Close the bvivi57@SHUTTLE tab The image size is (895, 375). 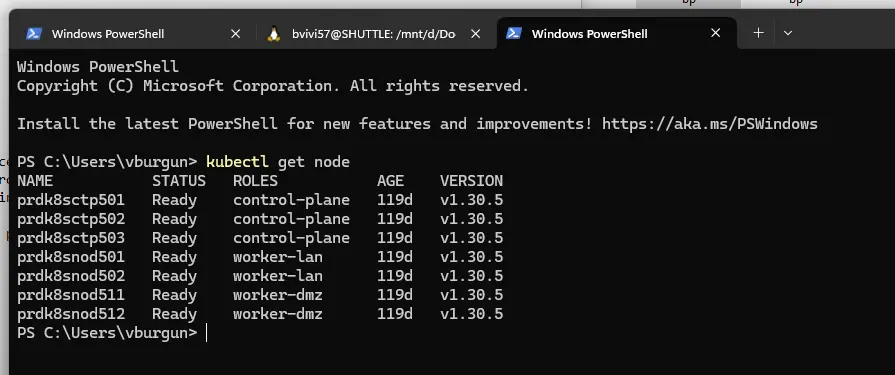(x=475, y=34)
